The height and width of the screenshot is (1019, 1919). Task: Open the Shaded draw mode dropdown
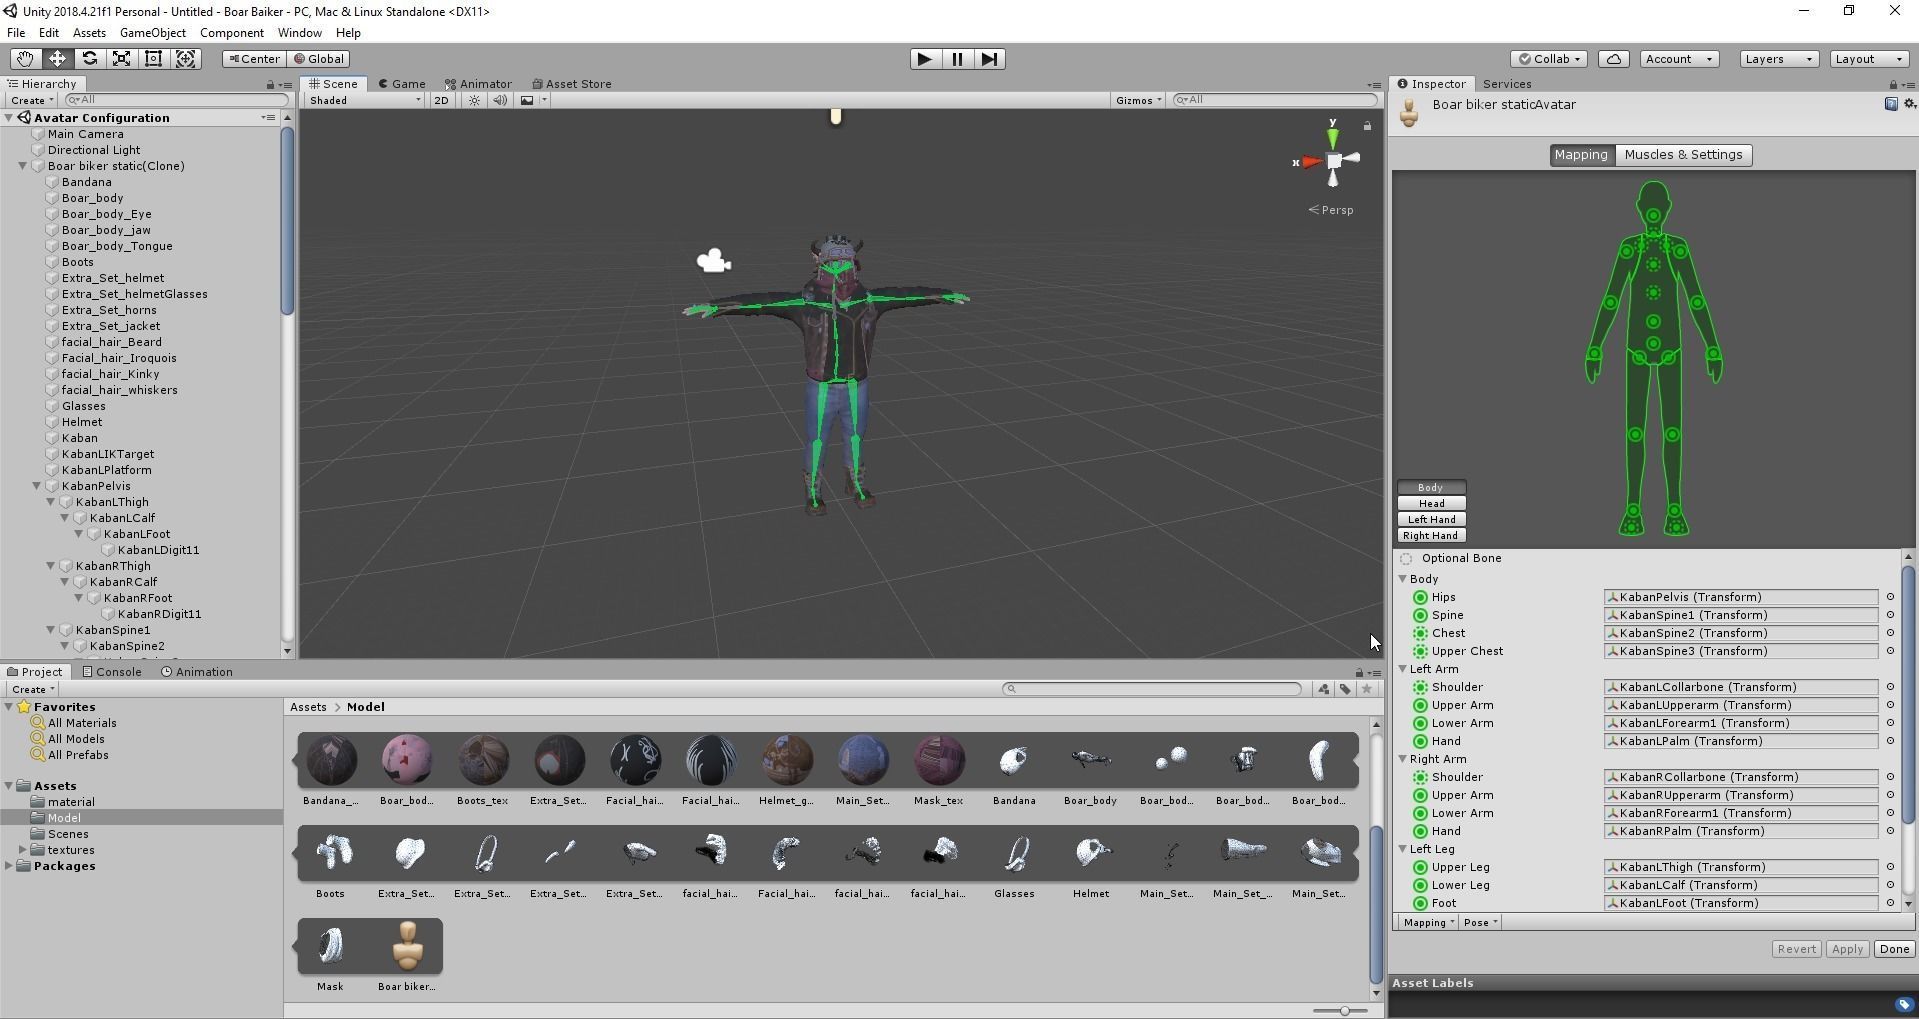(x=365, y=100)
